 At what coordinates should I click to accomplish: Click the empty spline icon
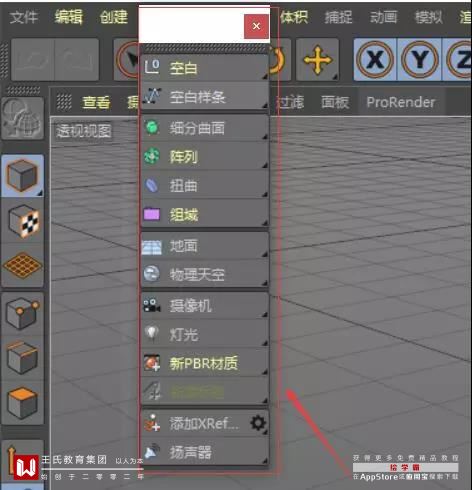coord(152,96)
